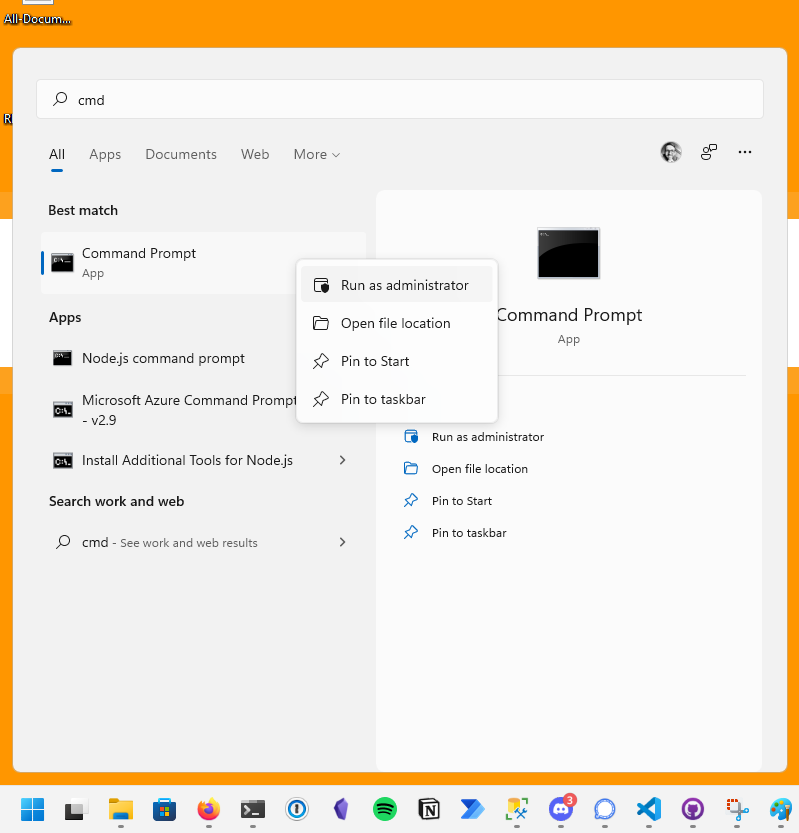
Task: Click the user profile avatar
Action: click(x=671, y=152)
